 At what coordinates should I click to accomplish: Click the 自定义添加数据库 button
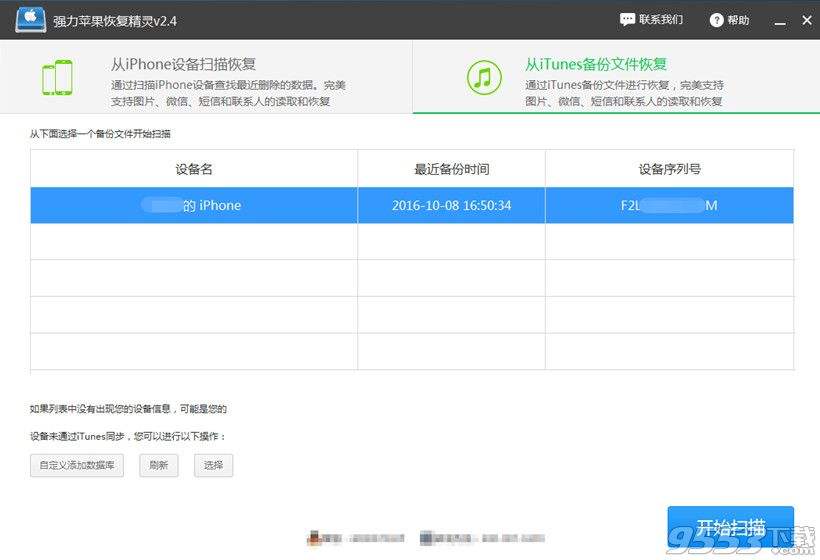(x=77, y=465)
